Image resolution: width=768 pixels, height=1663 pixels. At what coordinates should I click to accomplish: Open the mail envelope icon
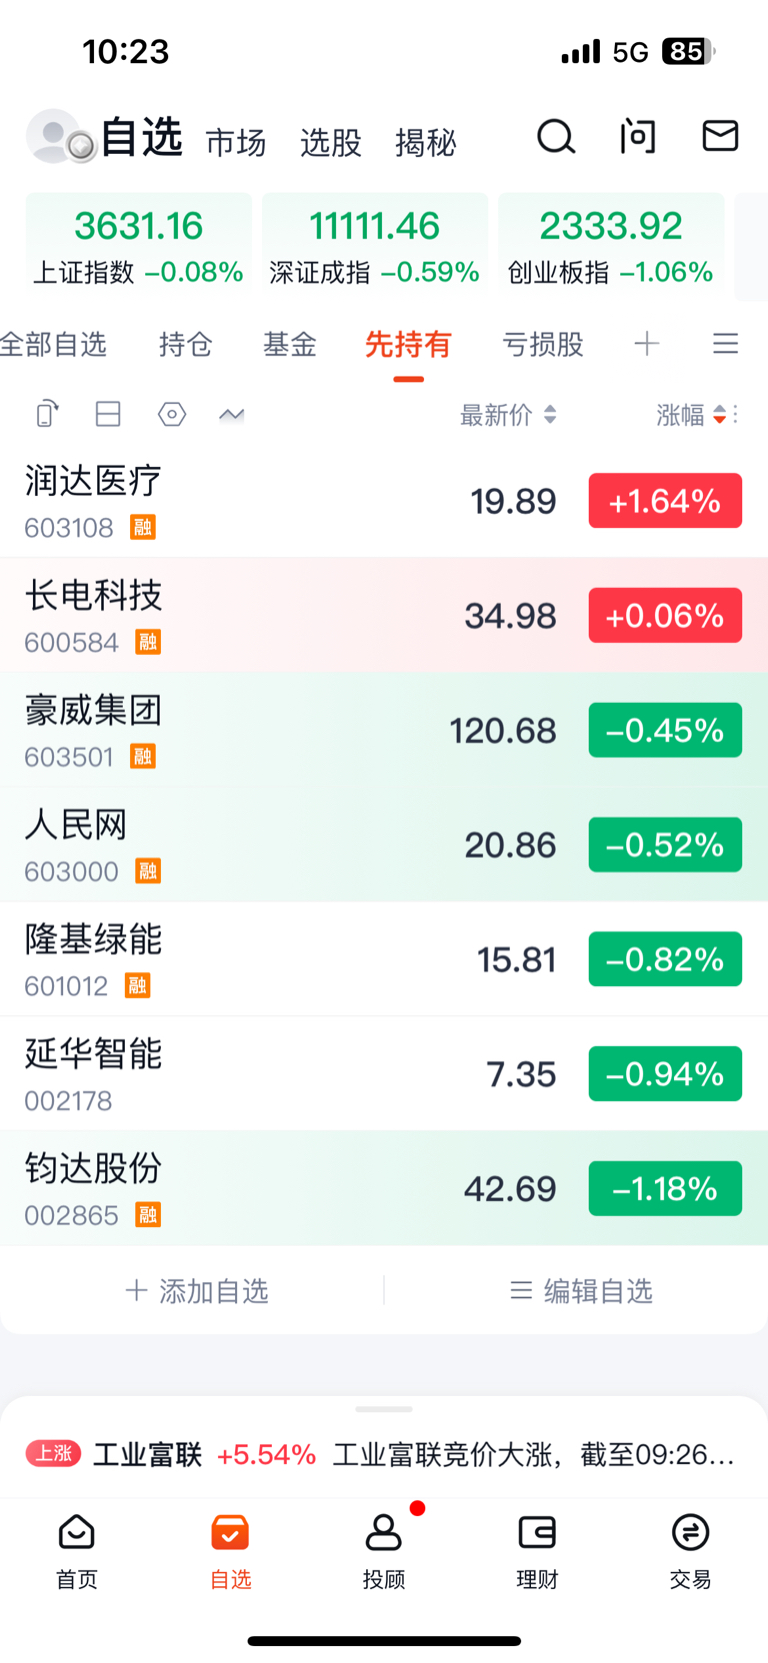point(720,136)
